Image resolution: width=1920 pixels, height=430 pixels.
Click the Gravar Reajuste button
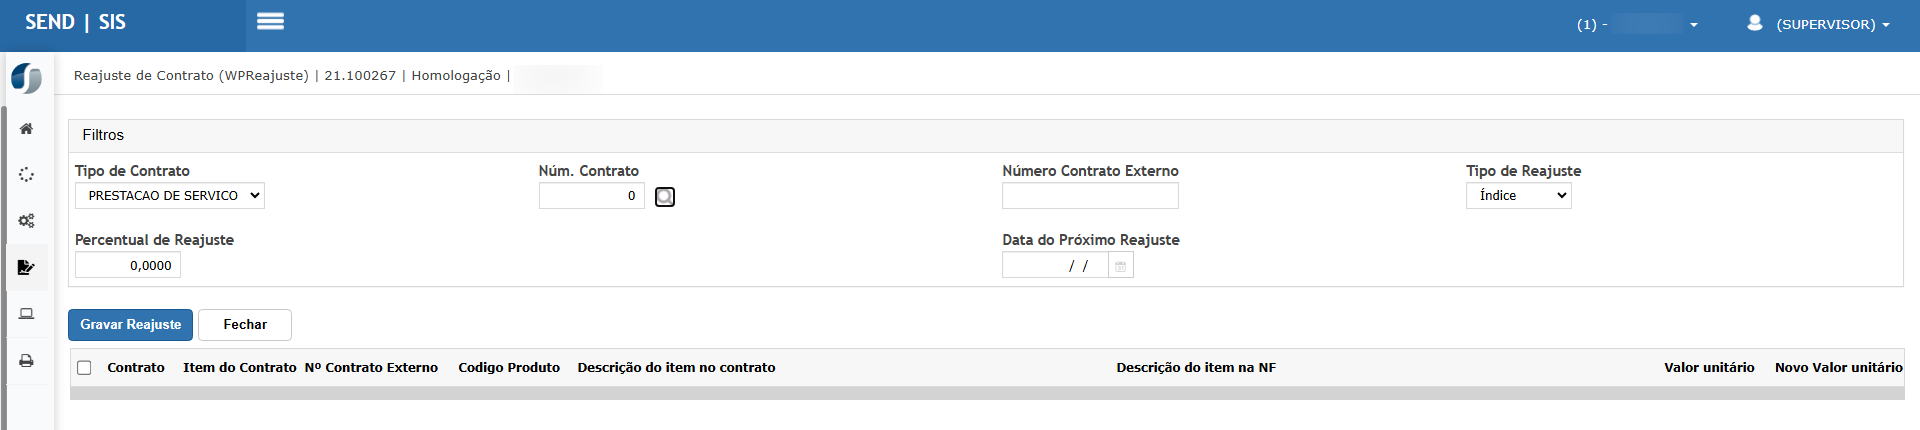coord(130,325)
